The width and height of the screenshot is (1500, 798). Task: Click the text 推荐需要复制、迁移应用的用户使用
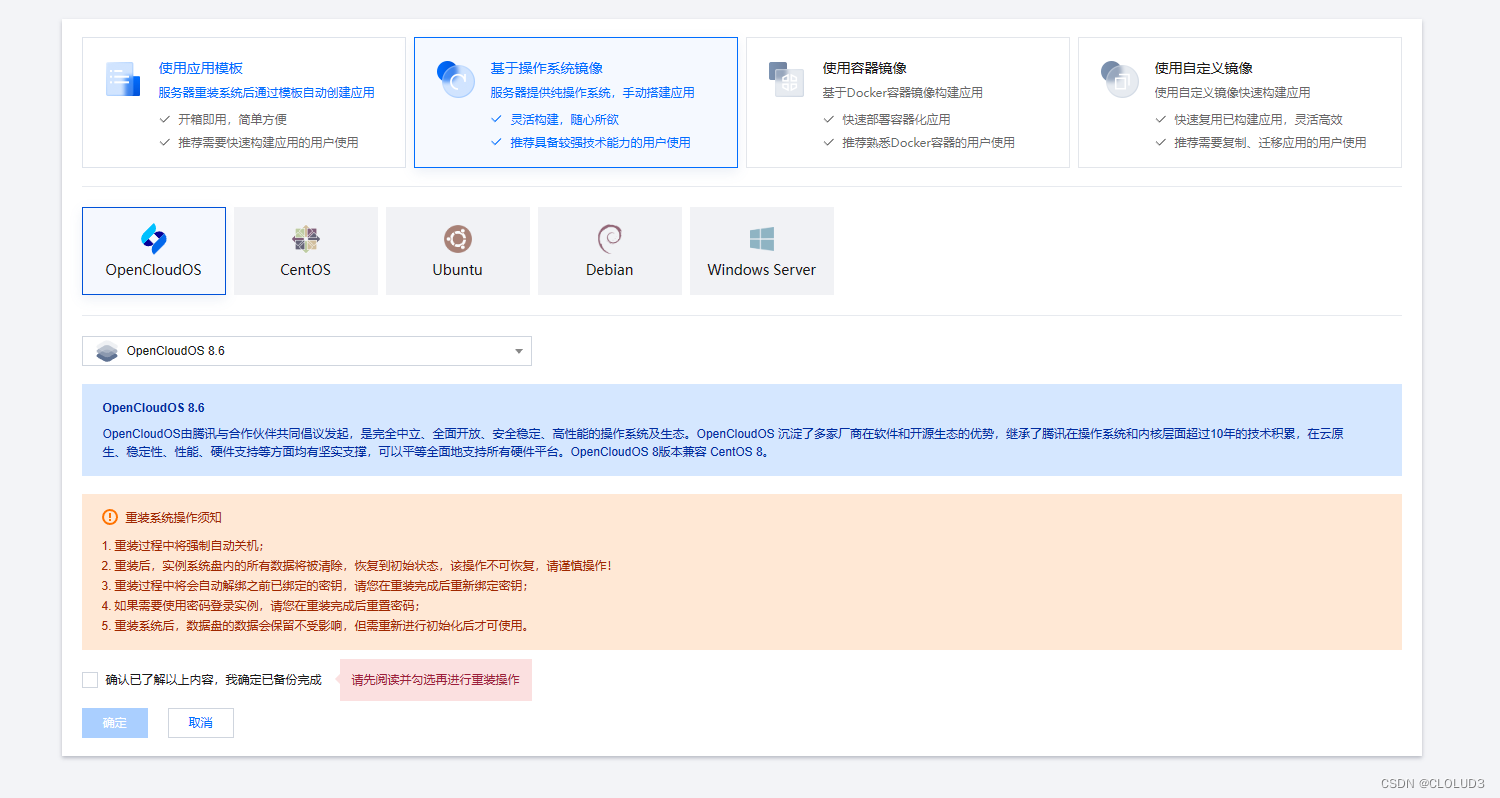click(x=1270, y=143)
